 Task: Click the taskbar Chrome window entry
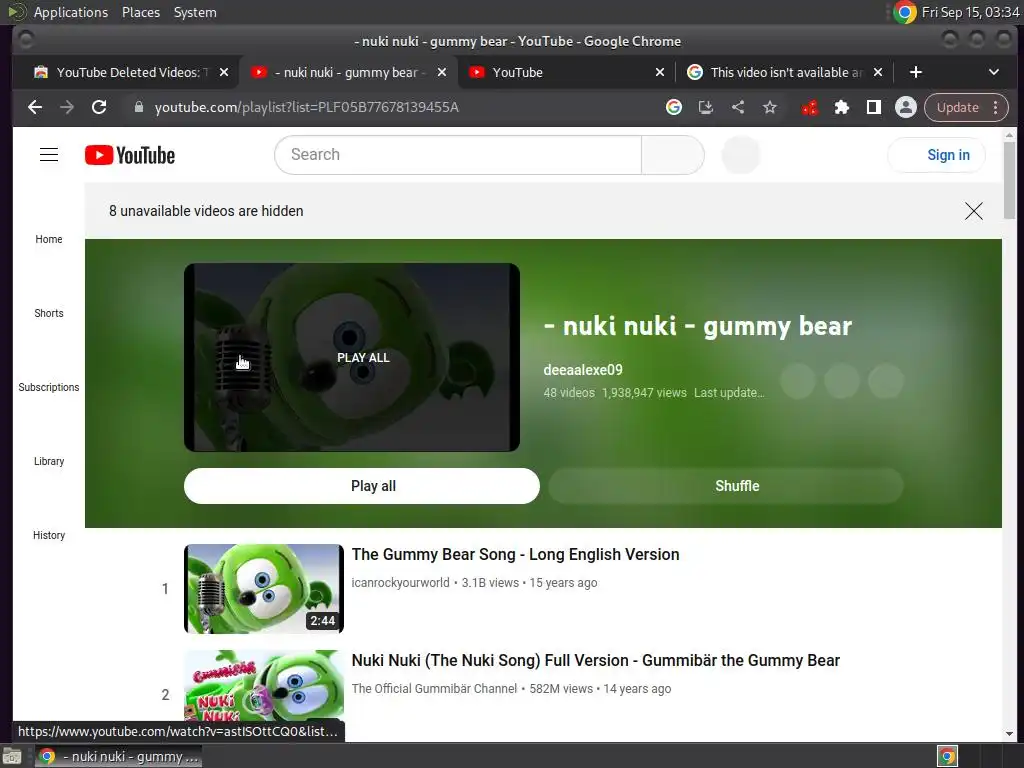[x=118, y=756]
